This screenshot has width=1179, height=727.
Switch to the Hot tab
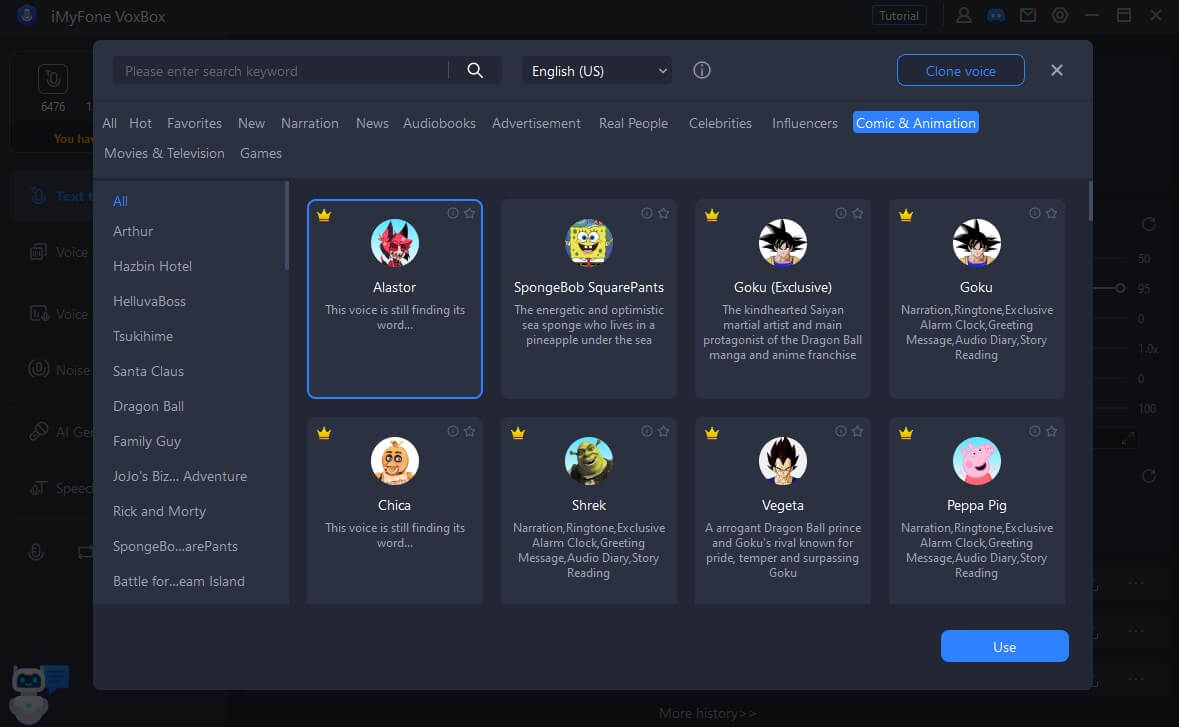click(141, 123)
